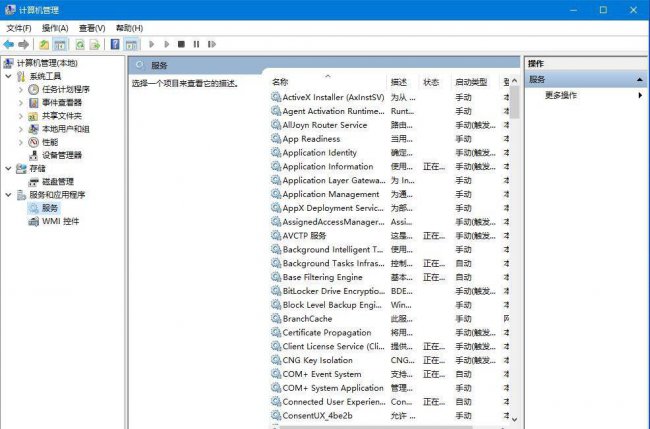
Task: Select Application Information service
Action: coord(328,166)
